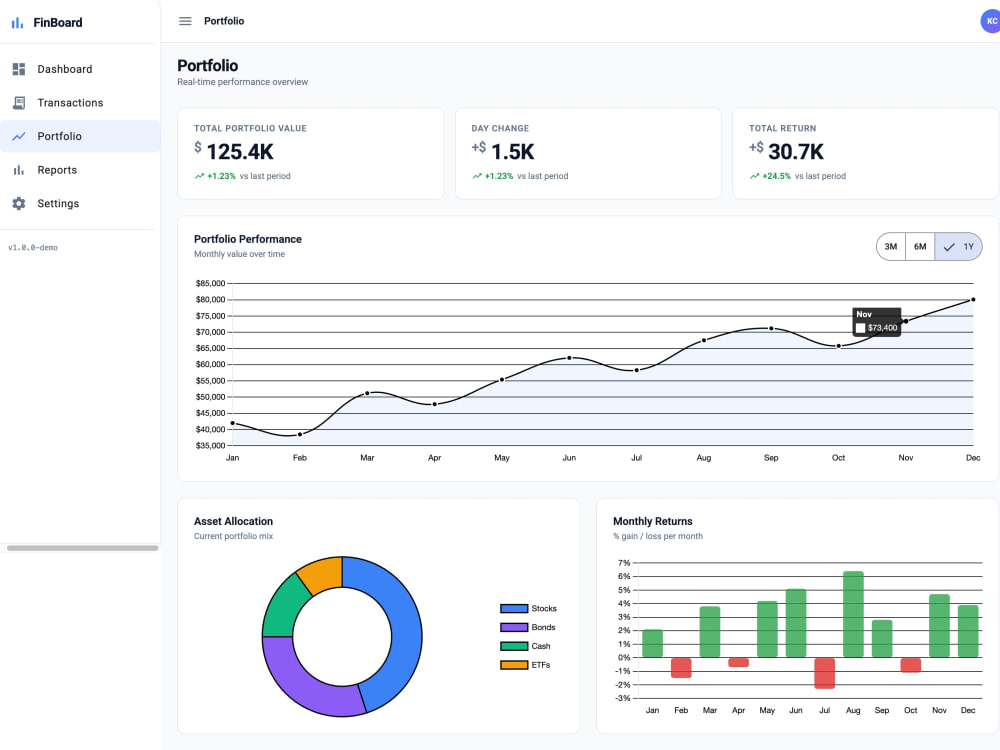Click the Nov $73,400 tooltip
Viewport: 1000px width, 750px height.
[x=876, y=322]
